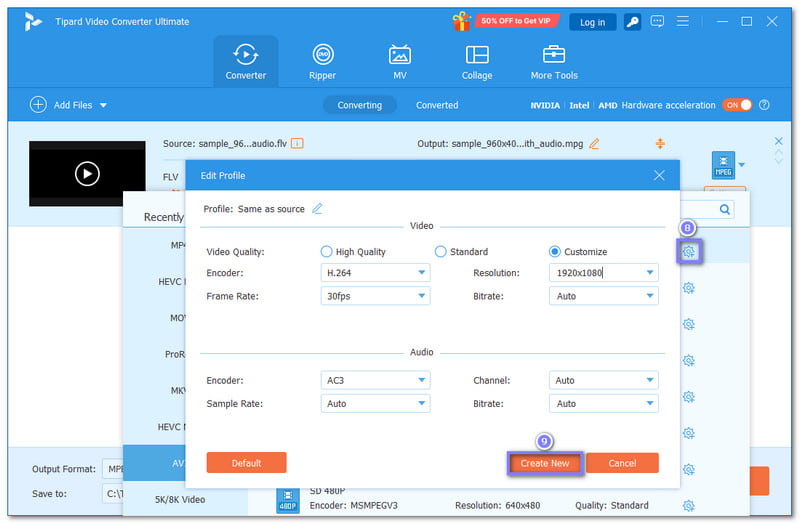Image resolution: width=800 pixels, height=524 pixels.
Task: Open audio Channel Auto dropdown
Action: click(x=604, y=380)
